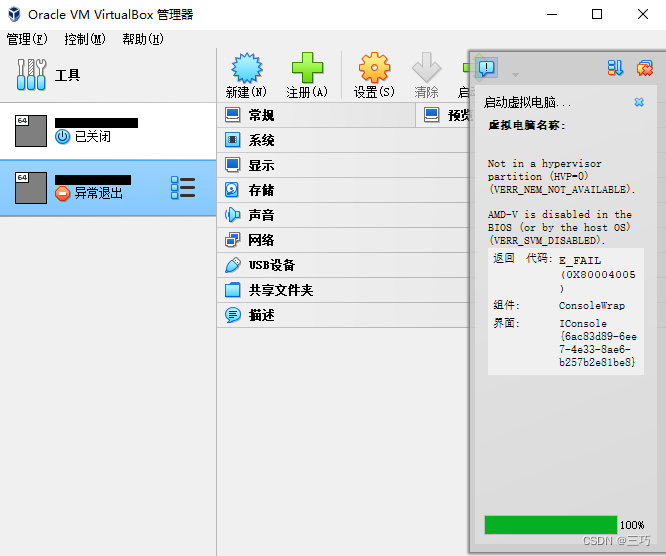This screenshot has width=666, height=556.
Task: Click the 存储 disk icon
Action: pyautogui.click(x=232, y=190)
